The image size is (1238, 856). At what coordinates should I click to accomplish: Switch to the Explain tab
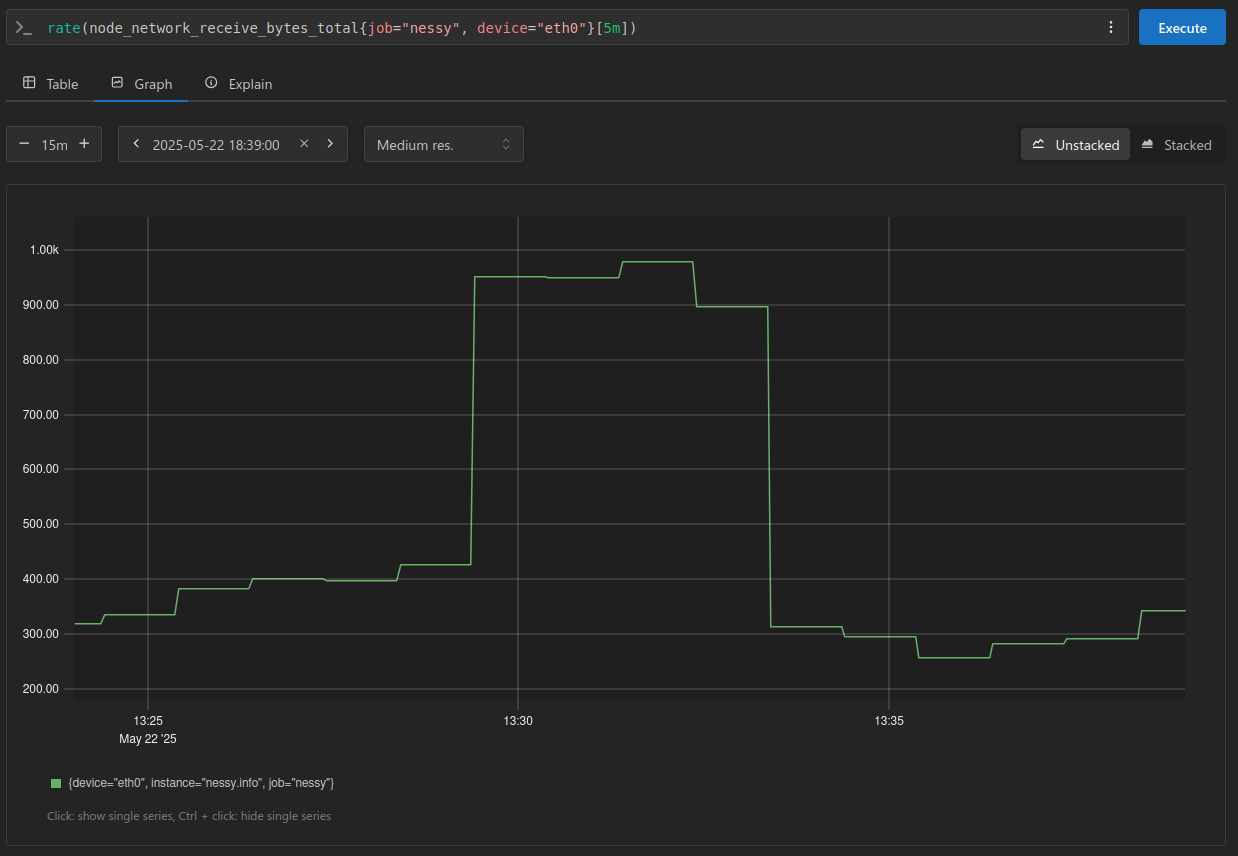coord(239,84)
